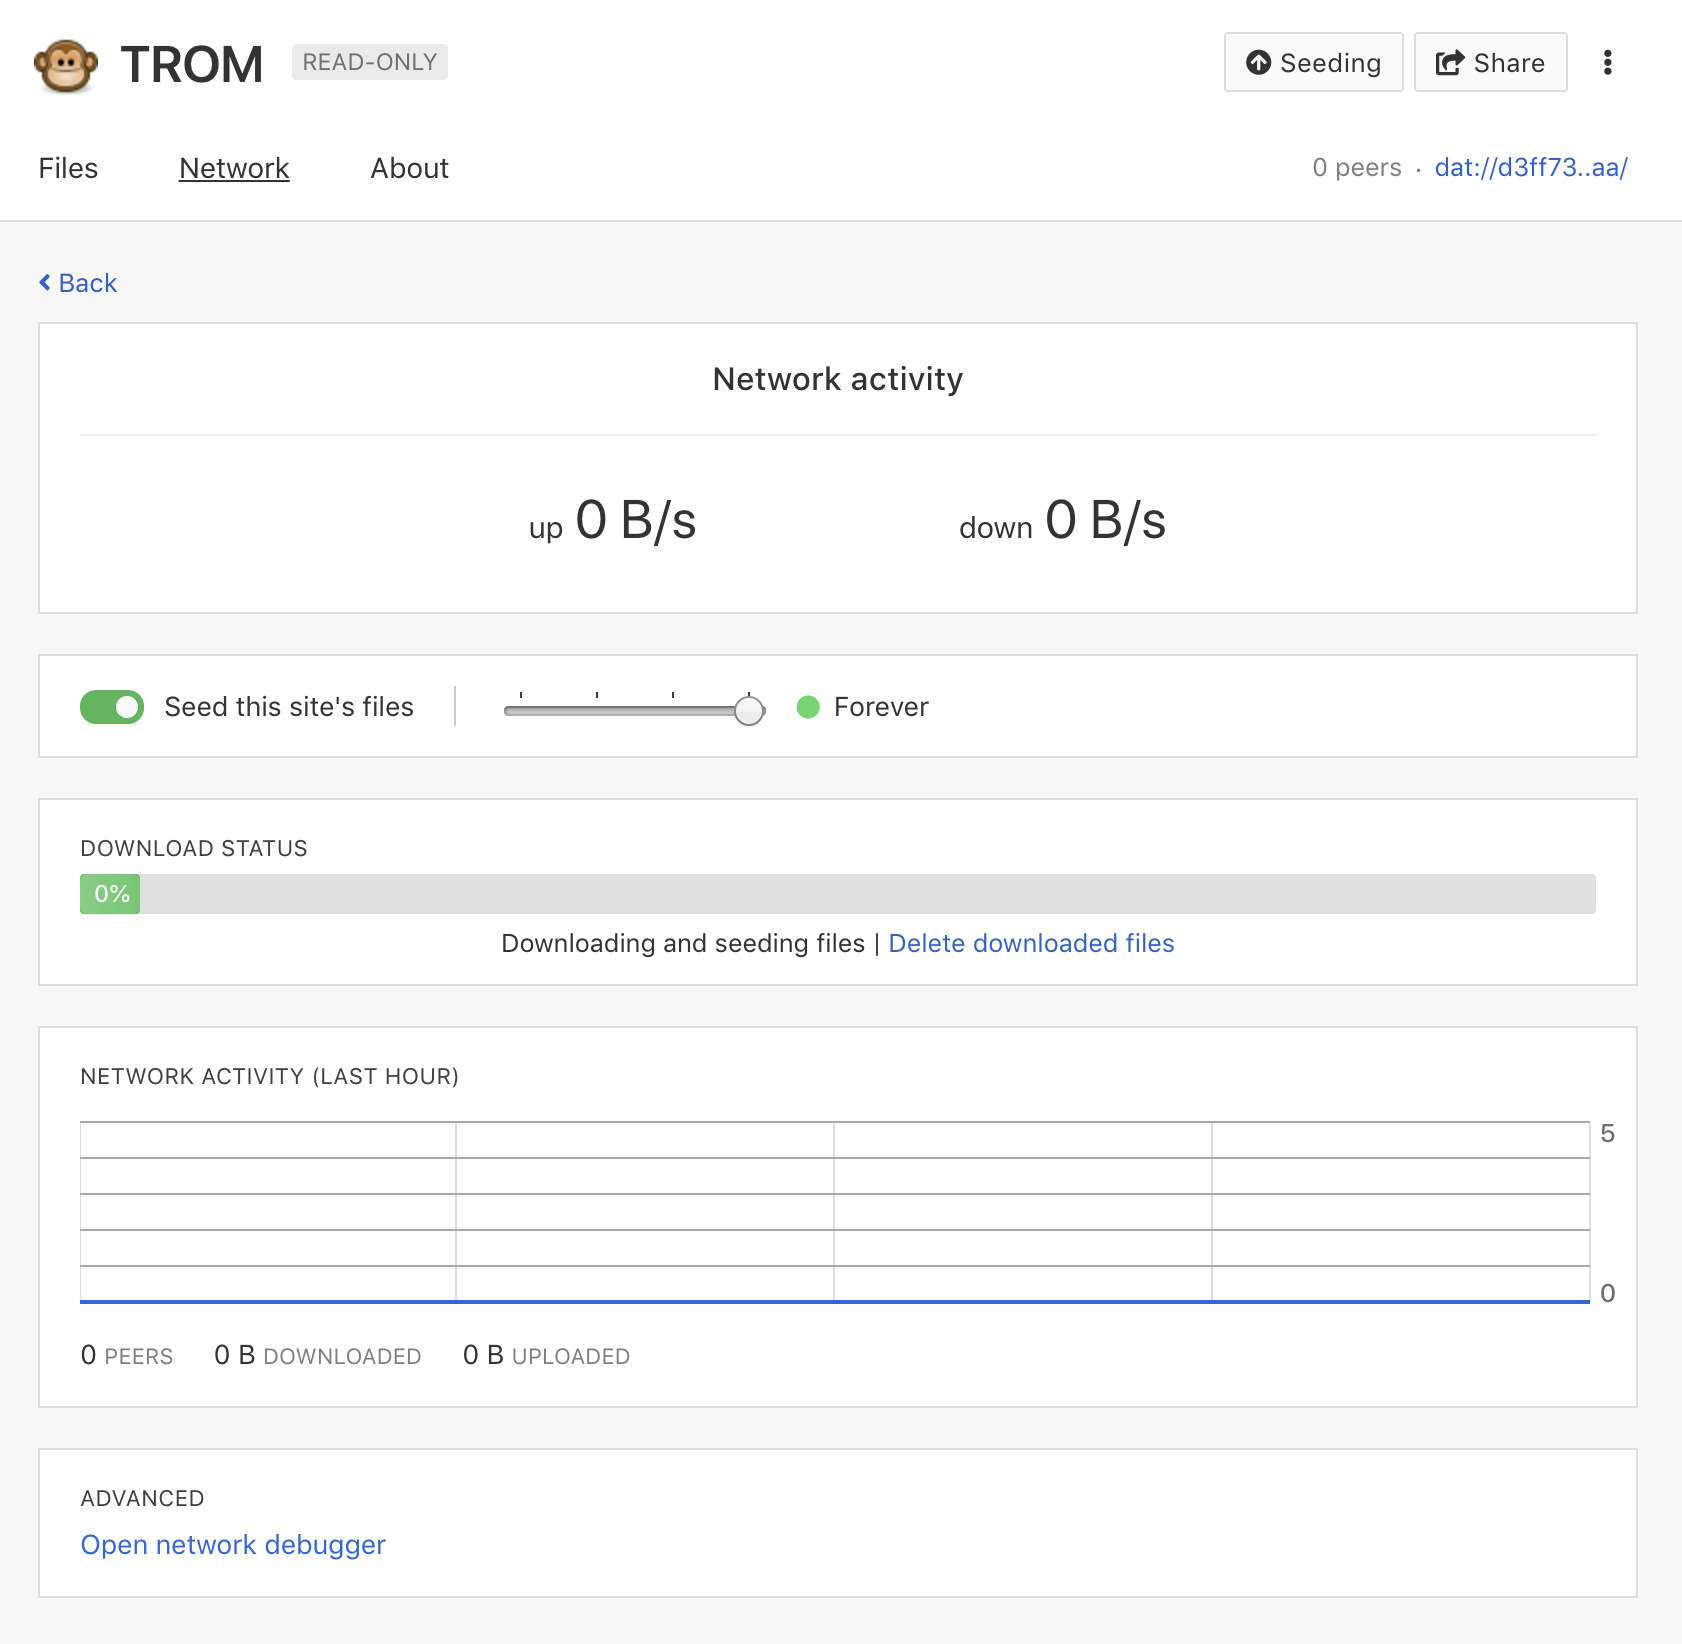Copy the dat://d3ff73..aa/ link

click(1531, 167)
